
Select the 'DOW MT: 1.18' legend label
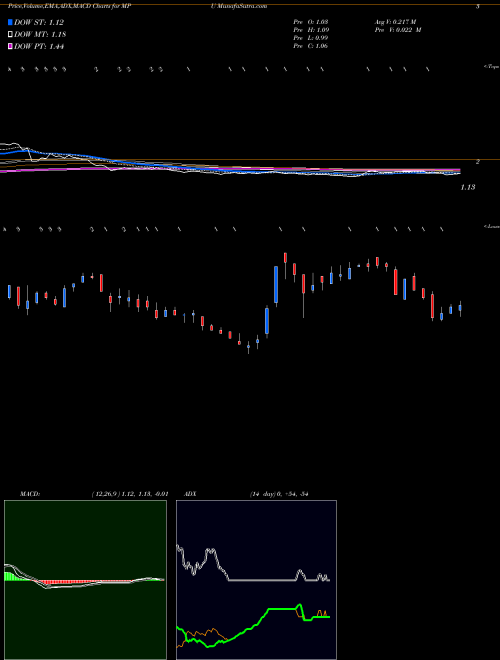[40, 35]
